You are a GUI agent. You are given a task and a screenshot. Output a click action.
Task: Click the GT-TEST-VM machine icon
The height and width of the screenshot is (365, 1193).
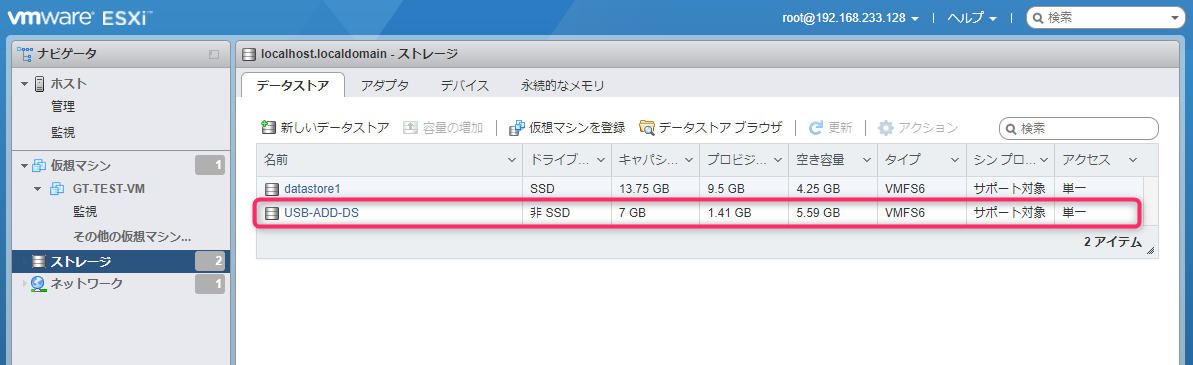(x=57, y=189)
